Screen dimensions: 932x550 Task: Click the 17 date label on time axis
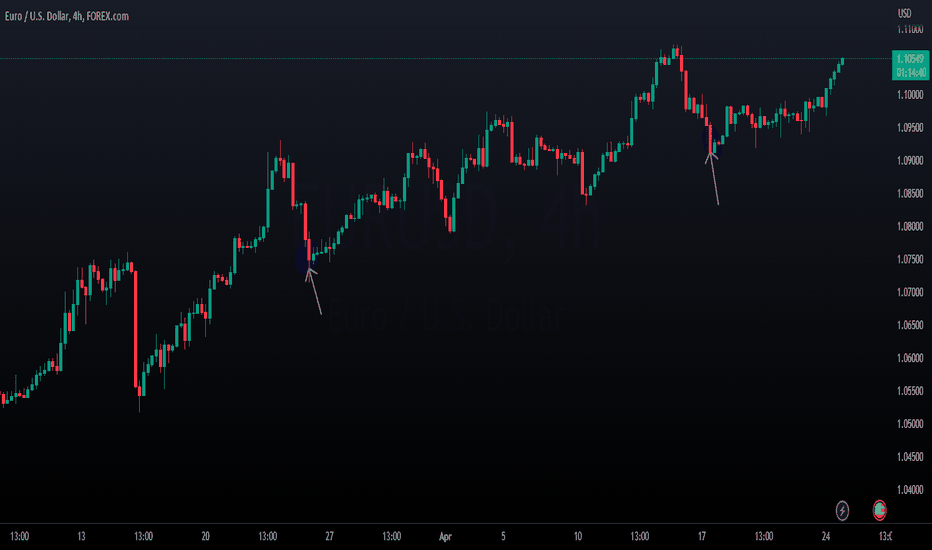702,536
